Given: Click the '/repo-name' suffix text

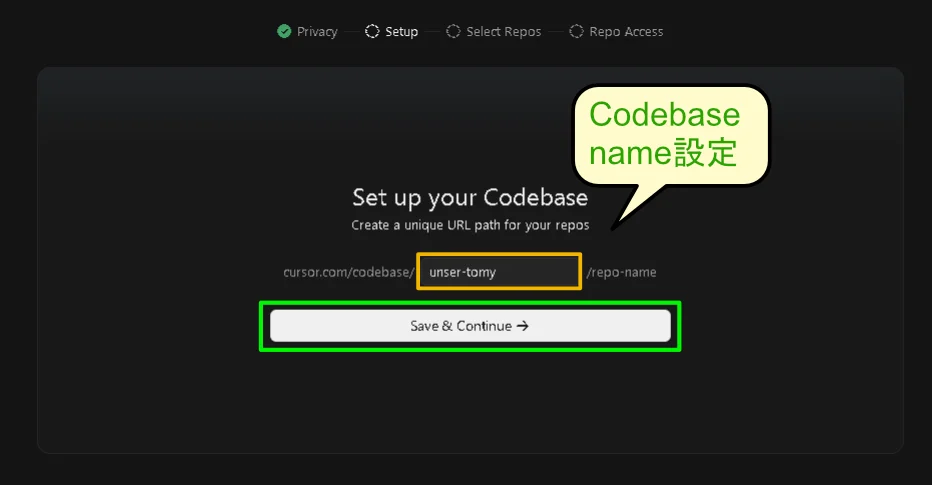Looking at the screenshot, I should click(621, 272).
